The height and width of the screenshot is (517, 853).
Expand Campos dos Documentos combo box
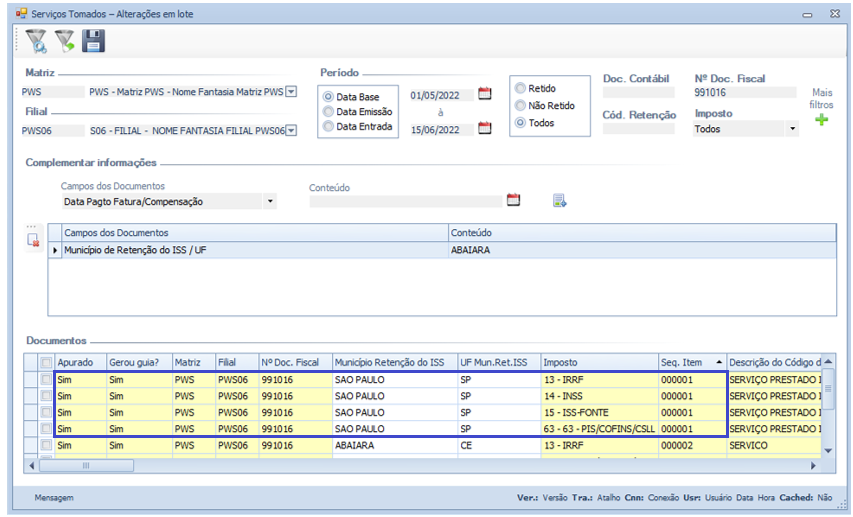(270, 201)
